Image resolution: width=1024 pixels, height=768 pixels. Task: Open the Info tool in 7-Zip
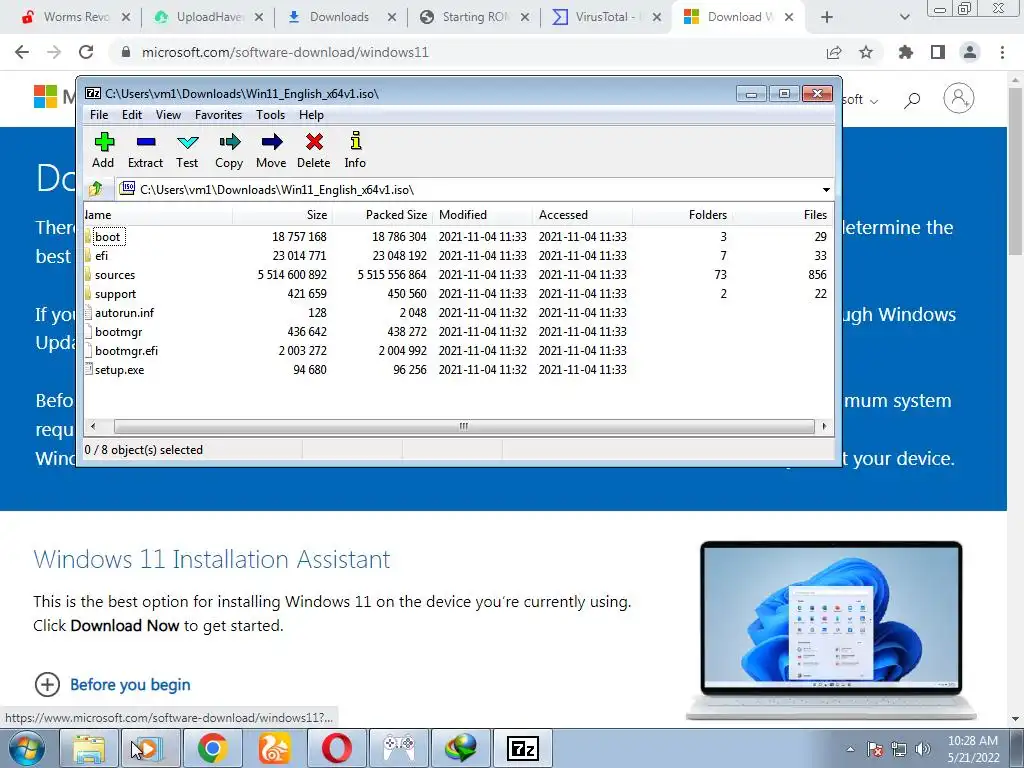pos(355,150)
